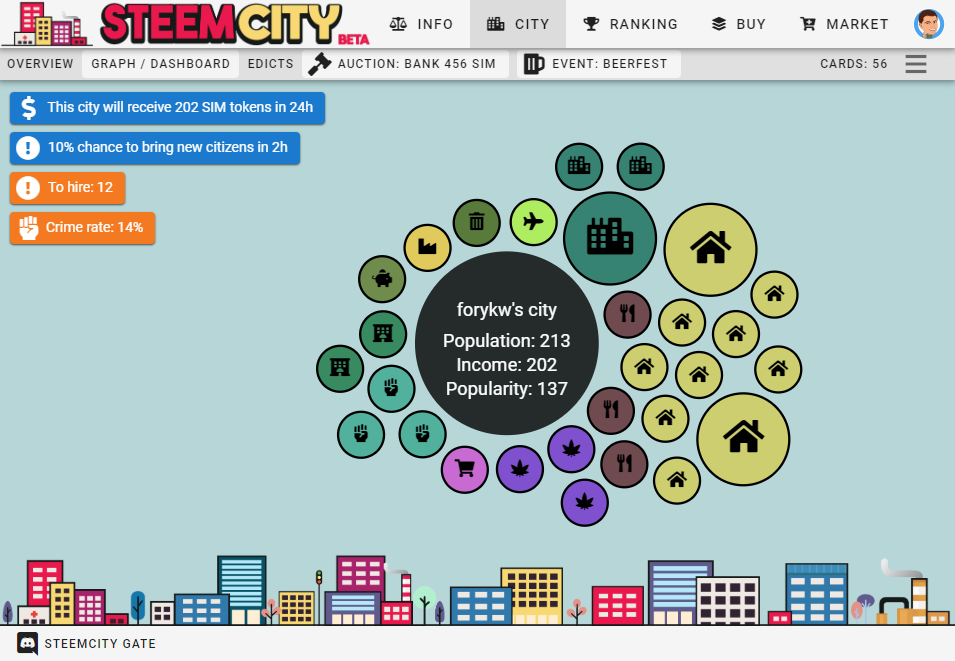
Task: Click the Discord icon in the footer
Action: 28,643
